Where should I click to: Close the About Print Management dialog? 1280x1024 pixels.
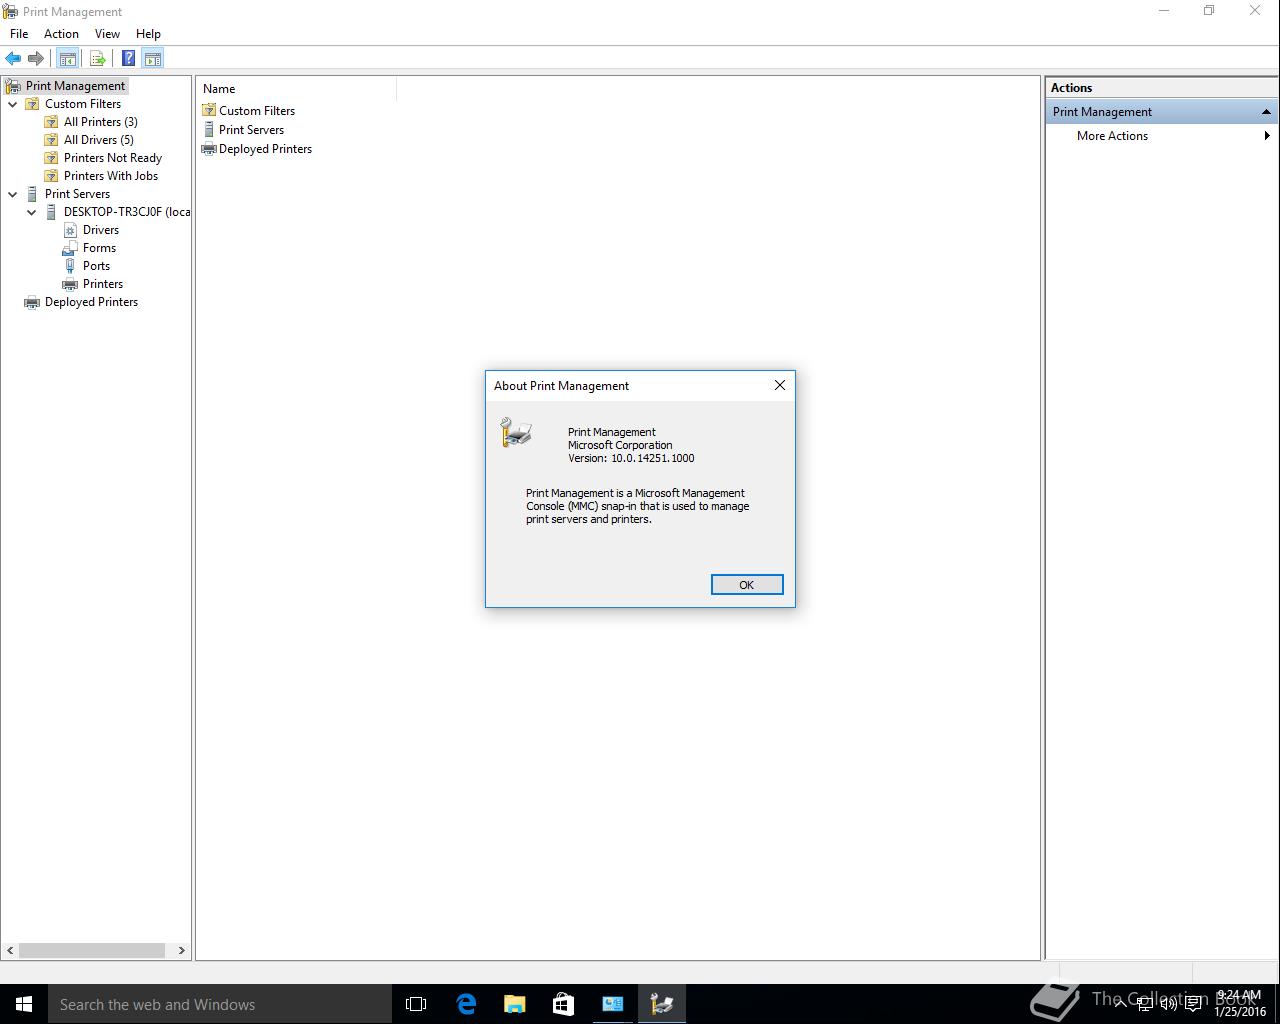point(780,385)
